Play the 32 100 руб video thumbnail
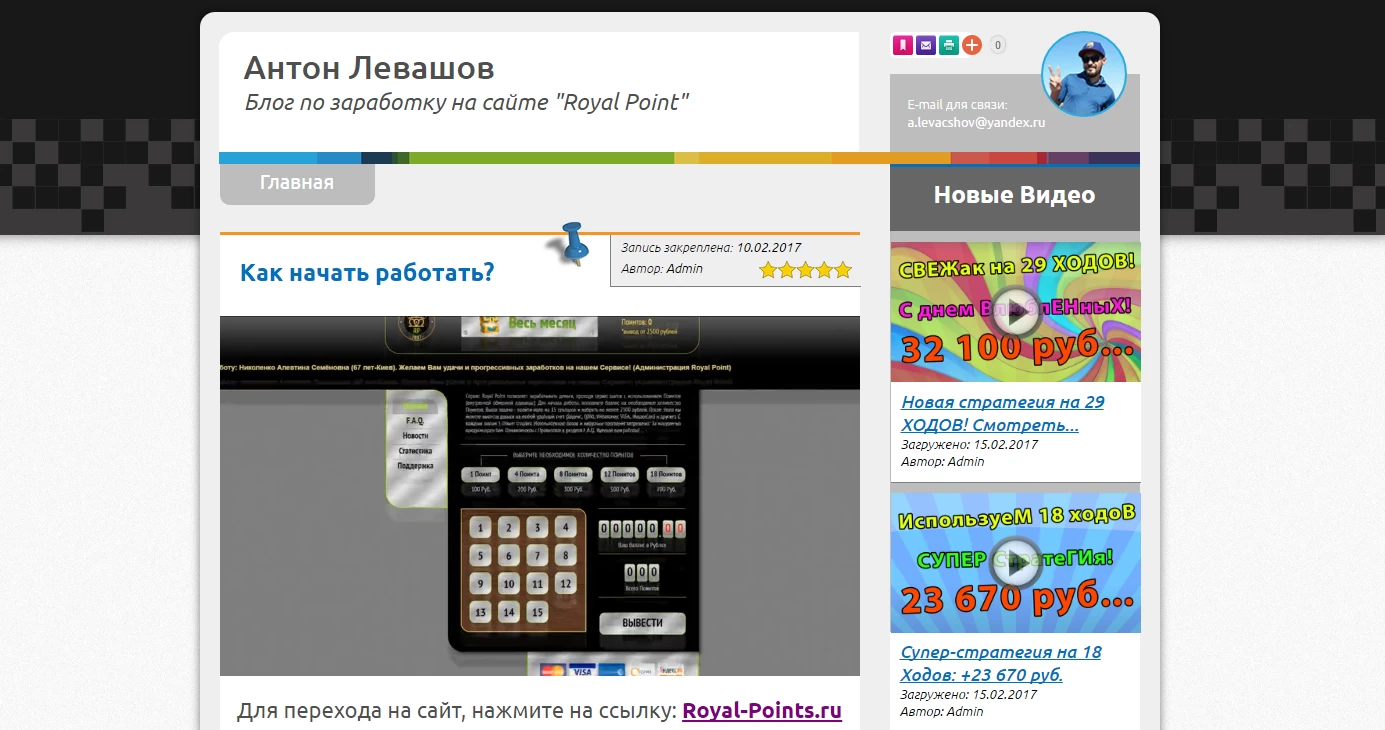 [x=1015, y=312]
